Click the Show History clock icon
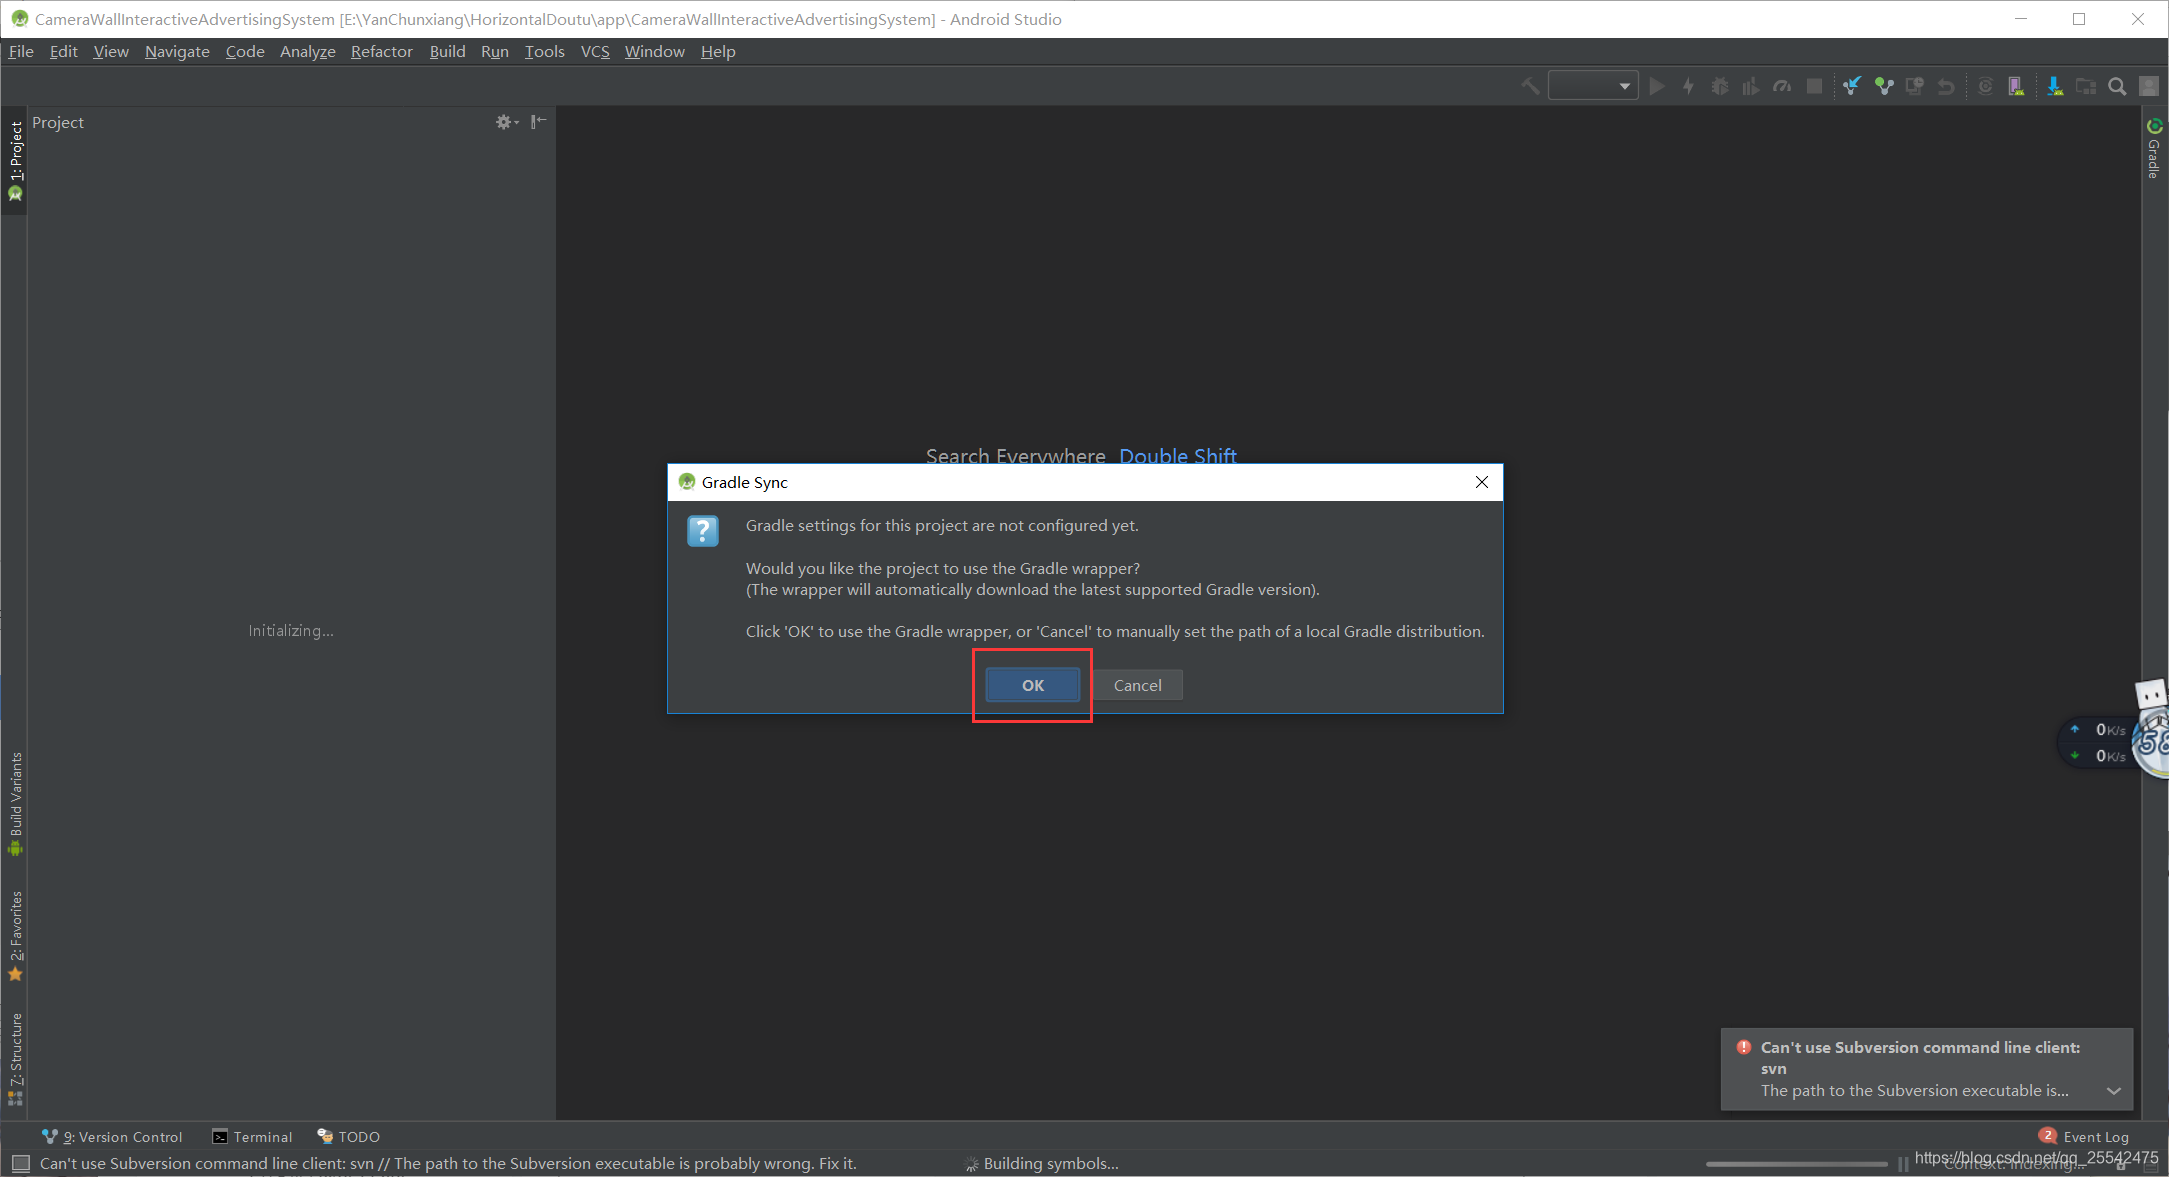The width and height of the screenshot is (2169, 1177). point(1915,86)
